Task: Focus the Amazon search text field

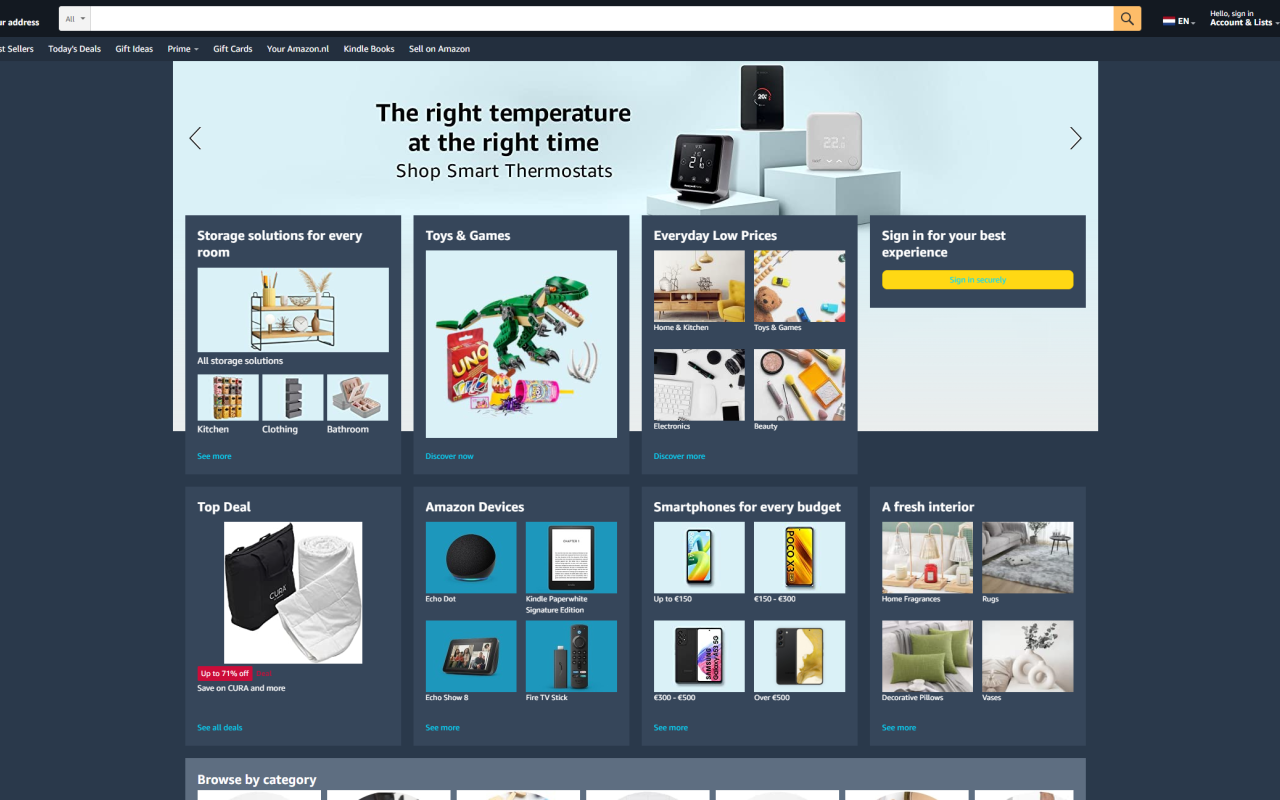Action: point(602,19)
